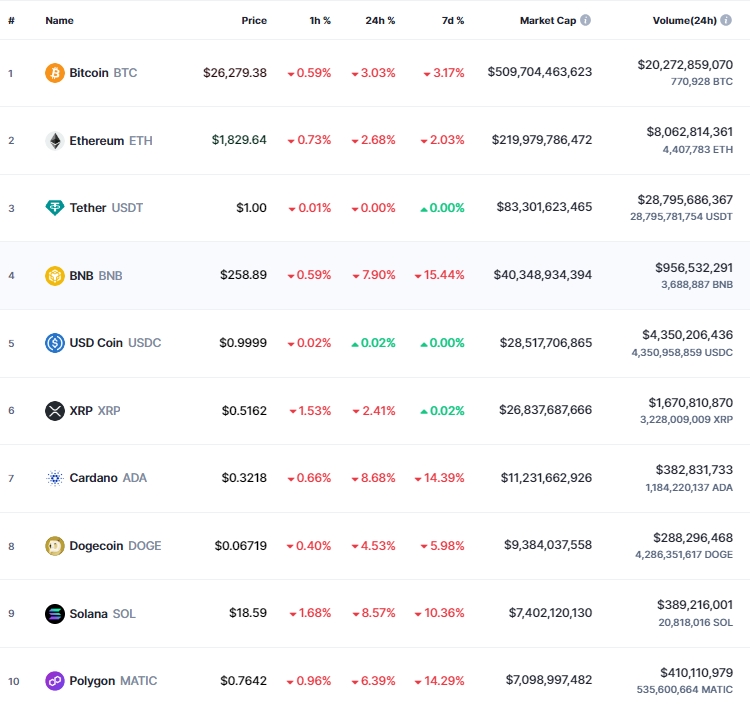Click BNB price $258.89
The height and width of the screenshot is (713, 750).
pos(243,274)
